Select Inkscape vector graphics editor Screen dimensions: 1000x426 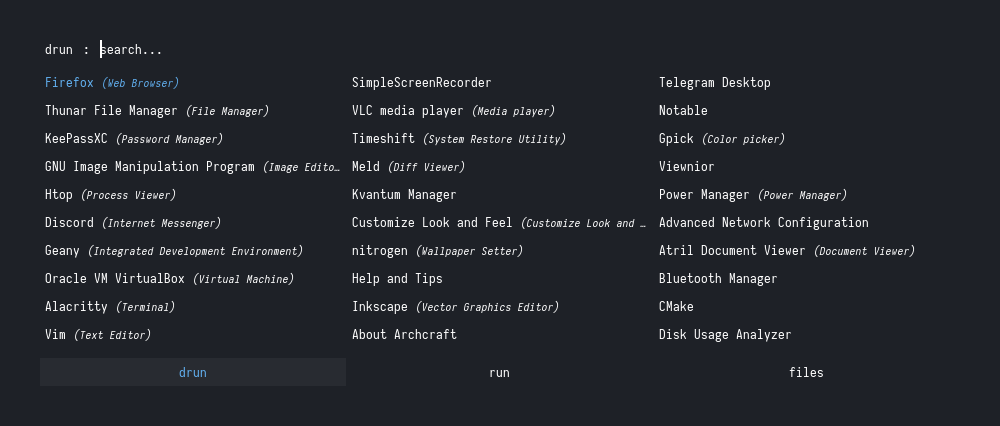pos(455,307)
